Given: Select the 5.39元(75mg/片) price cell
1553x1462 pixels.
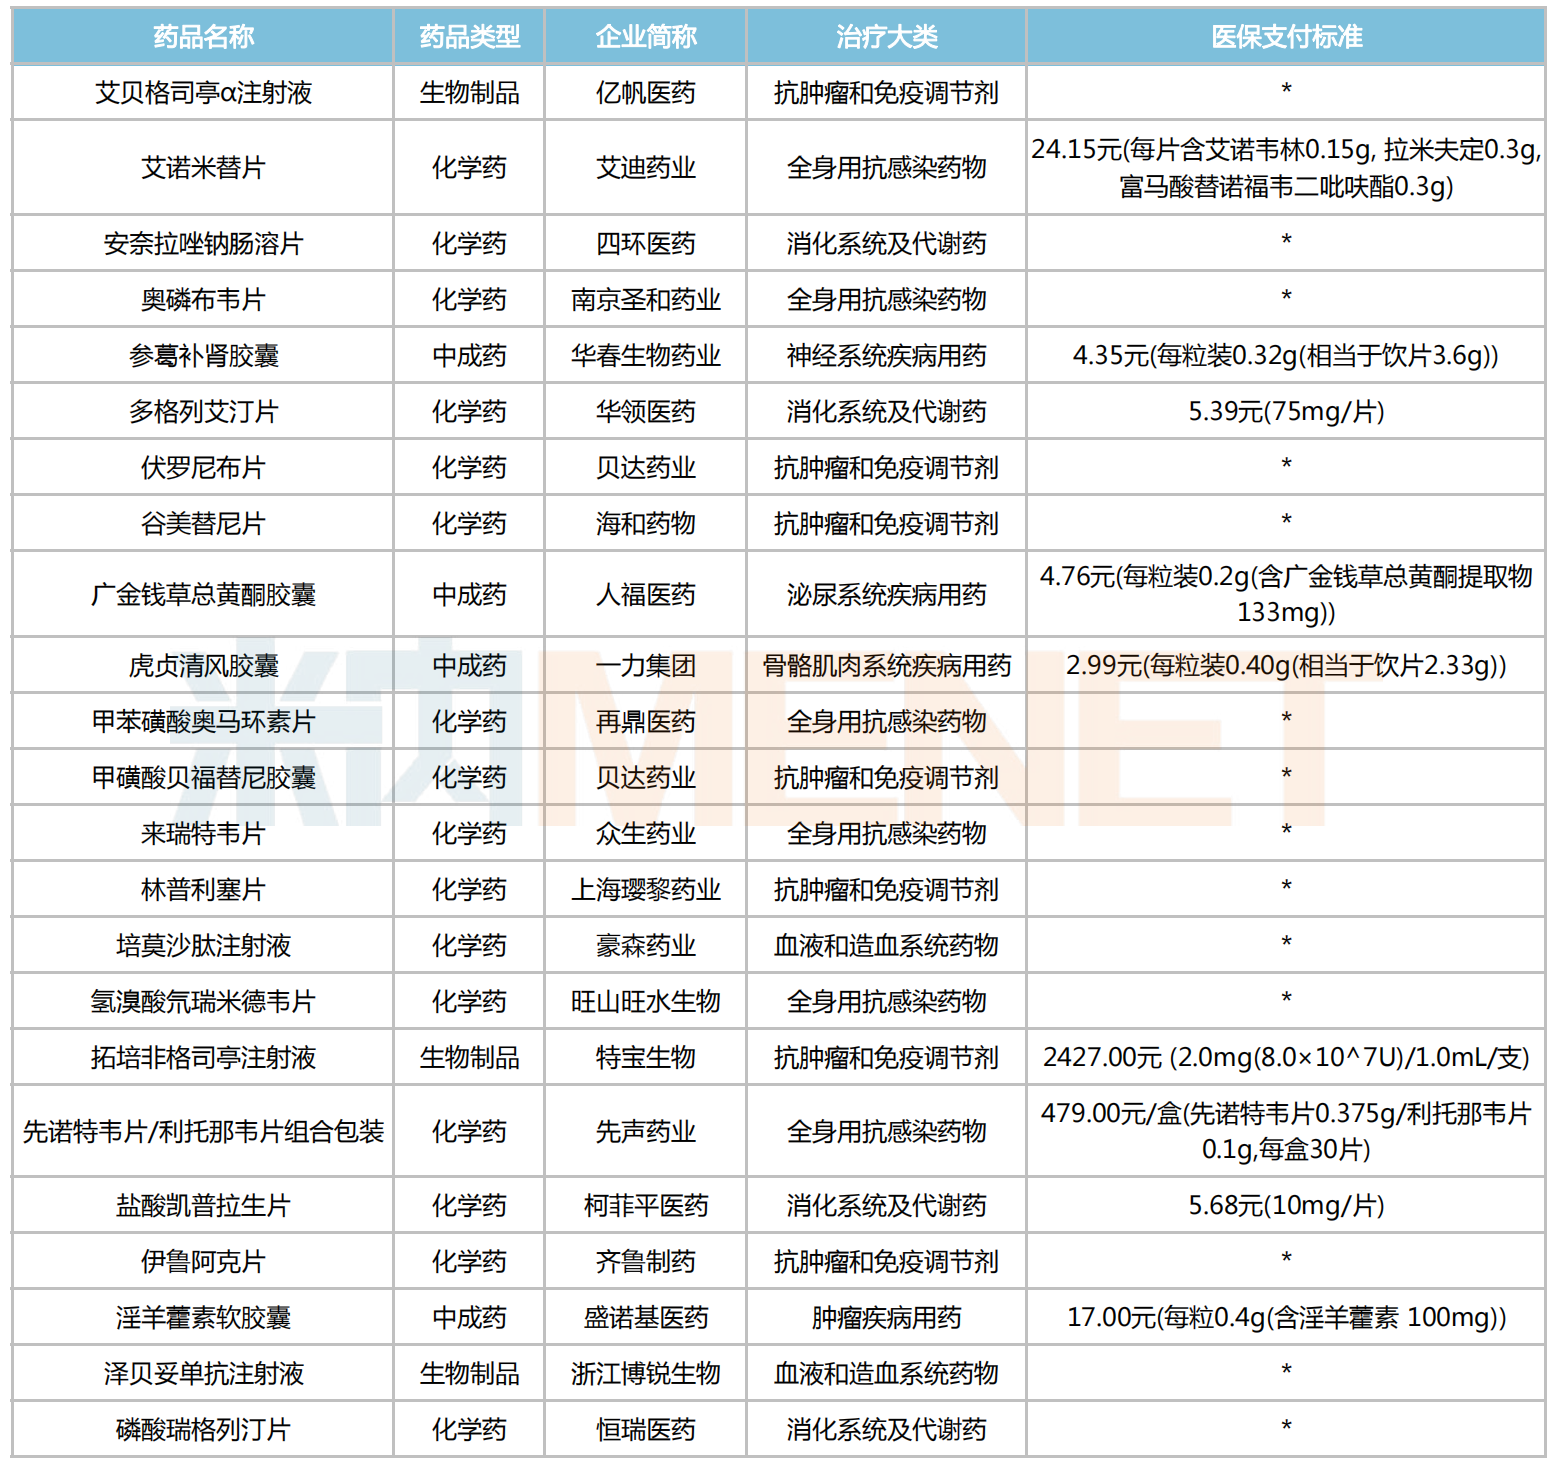Looking at the screenshot, I should (x=1286, y=412).
